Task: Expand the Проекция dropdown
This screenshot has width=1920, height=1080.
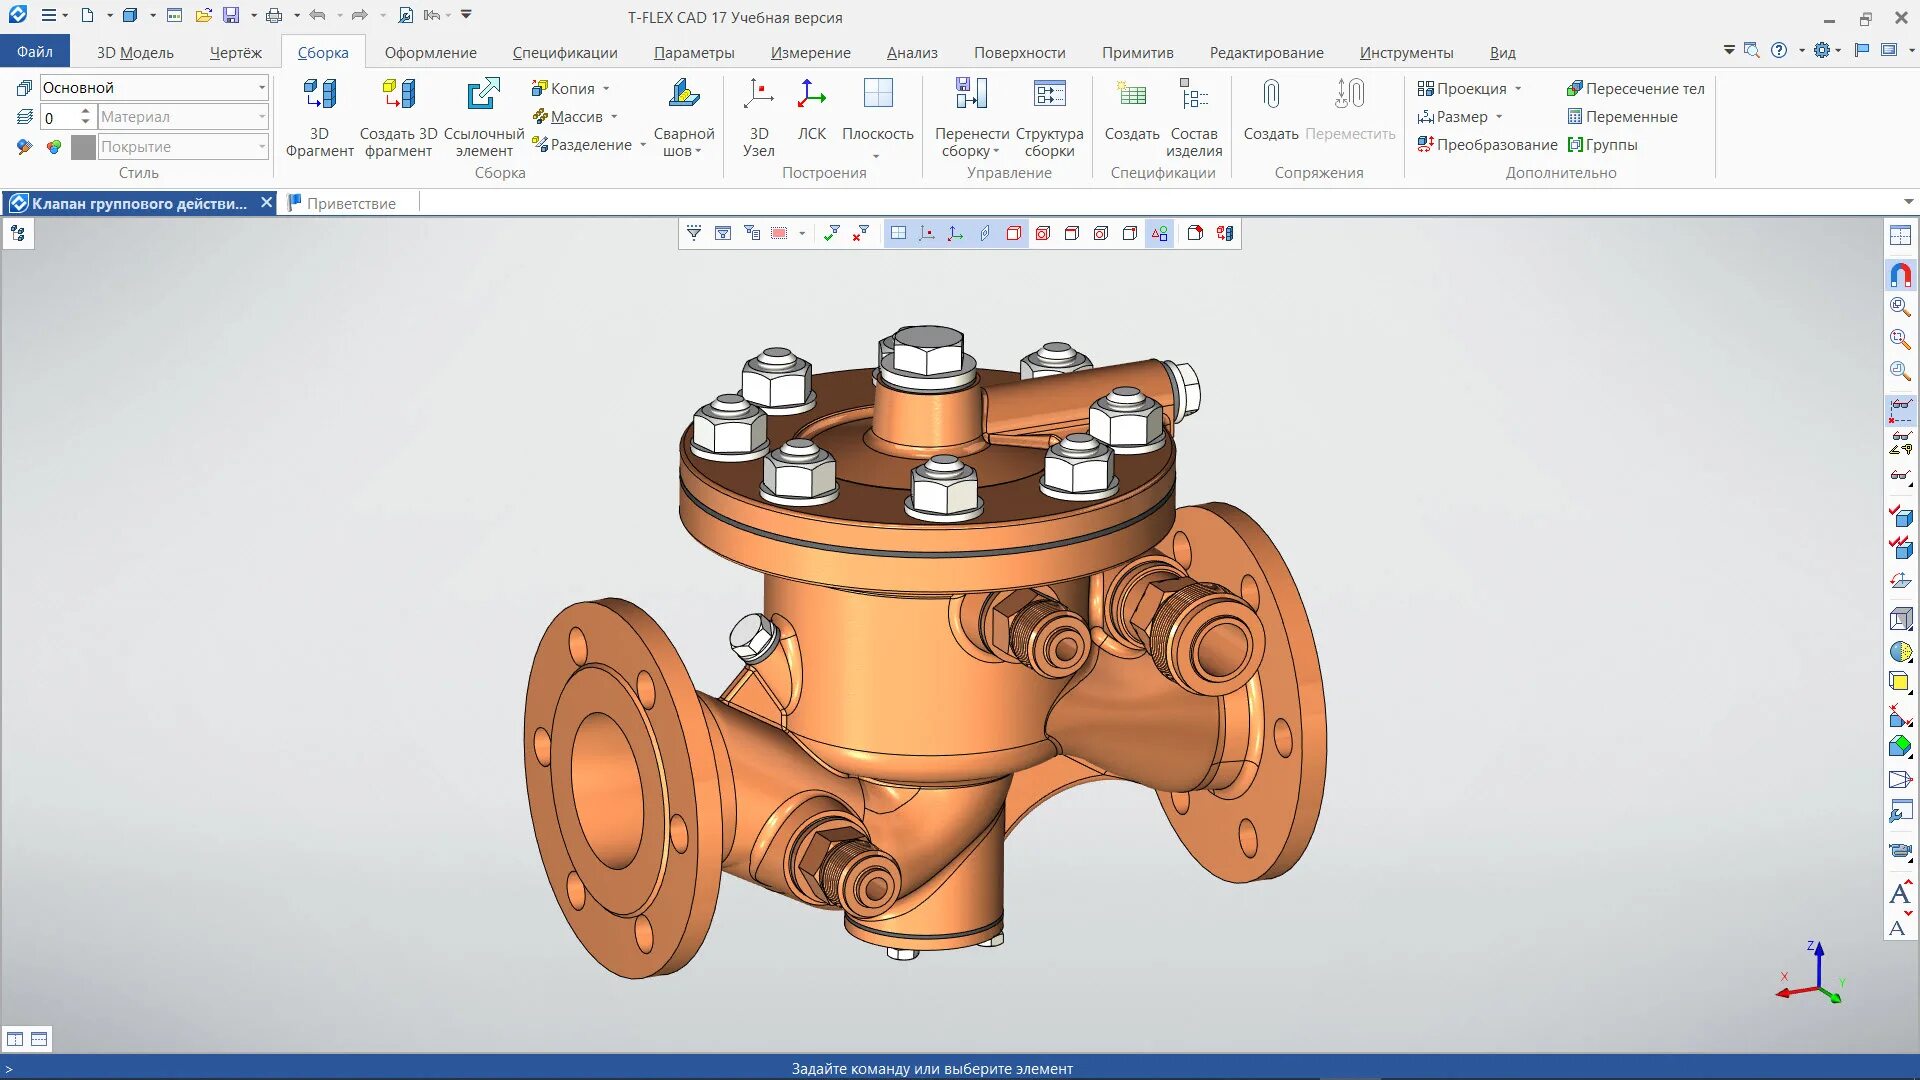Action: pos(1518,89)
